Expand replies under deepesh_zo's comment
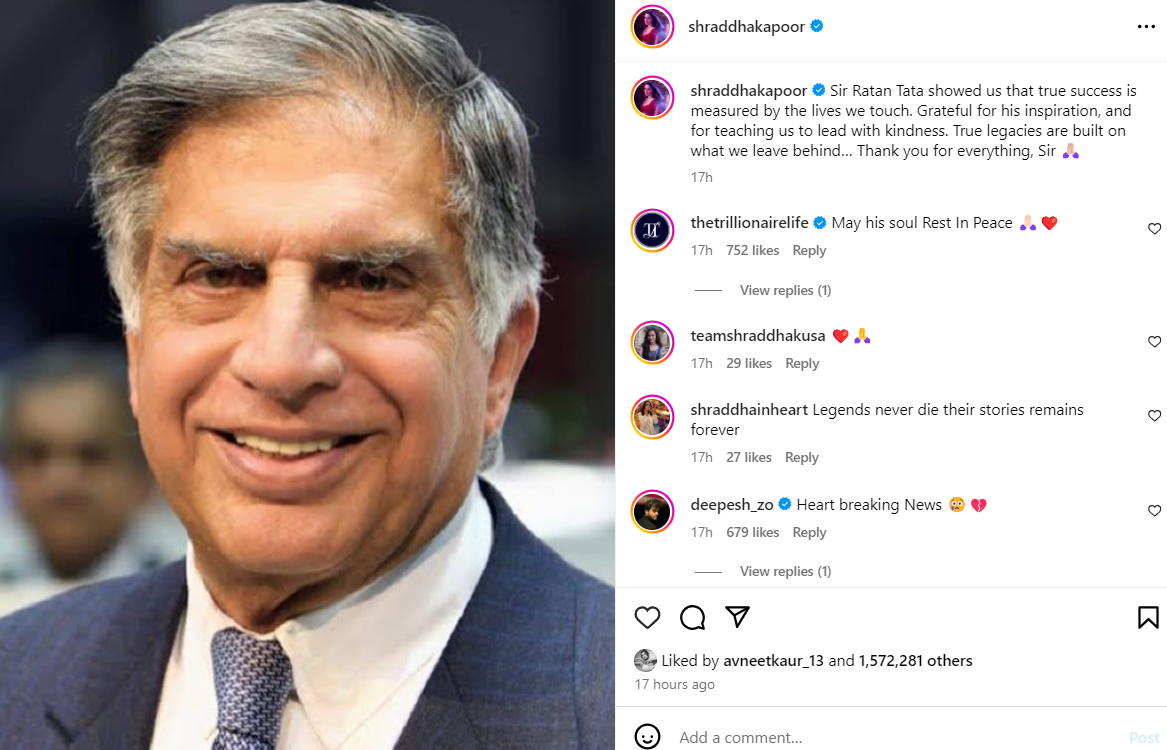This screenshot has height=750, width=1167. (785, 571)
